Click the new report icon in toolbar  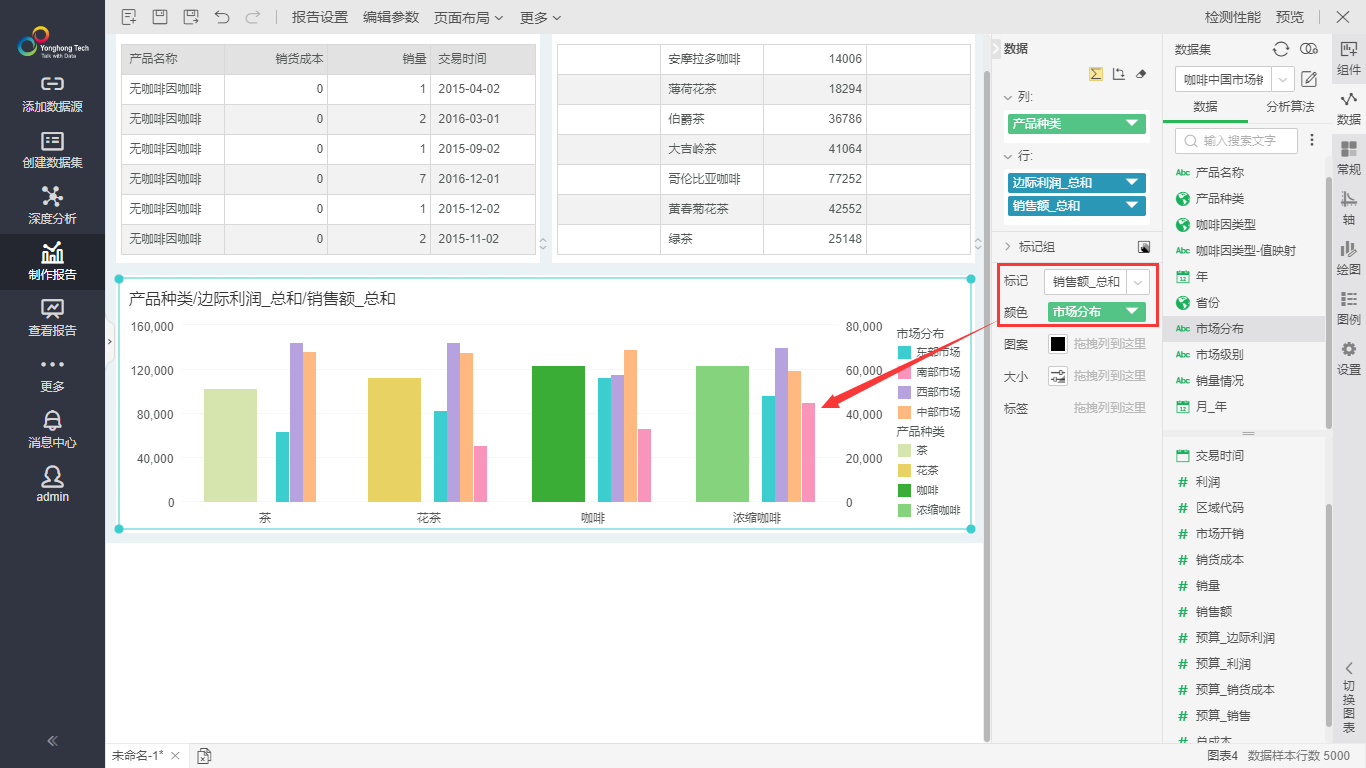pyautogui.click(x=128, y=17)
